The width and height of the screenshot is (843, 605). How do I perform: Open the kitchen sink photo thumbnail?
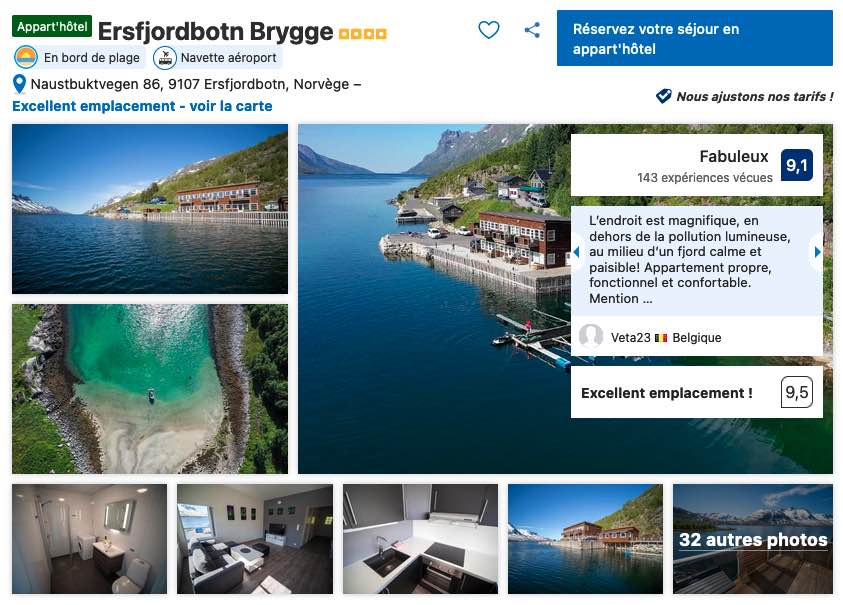(420, 539)
